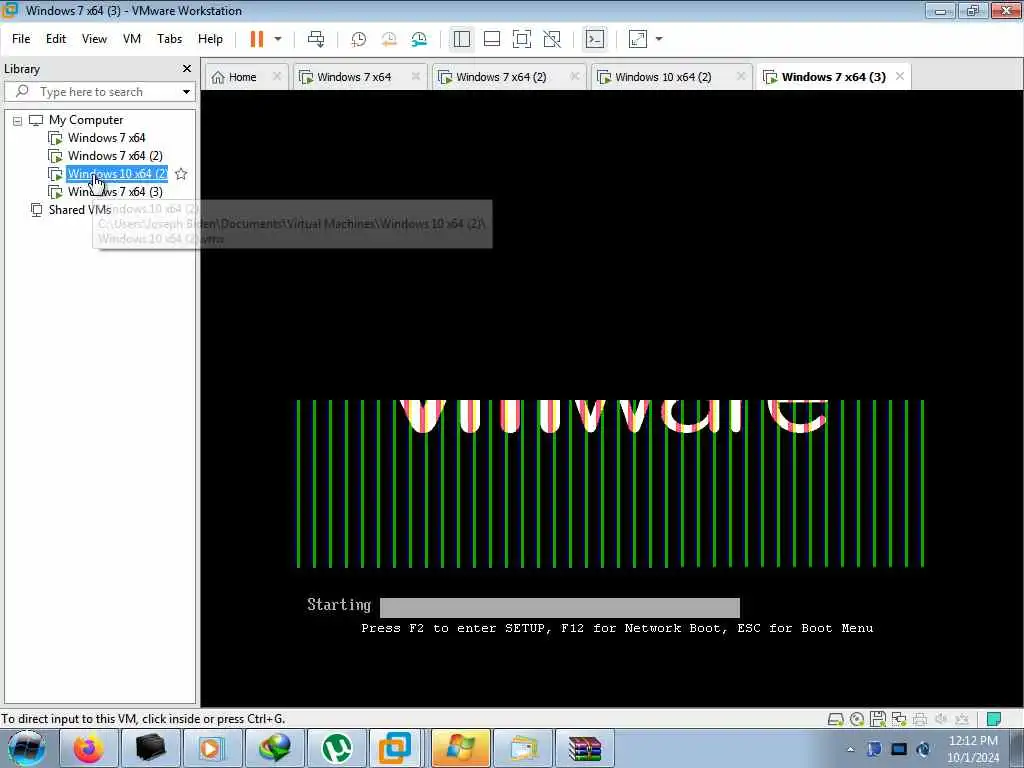
Task: Close the Library panel
Action: tap(187, 69)
